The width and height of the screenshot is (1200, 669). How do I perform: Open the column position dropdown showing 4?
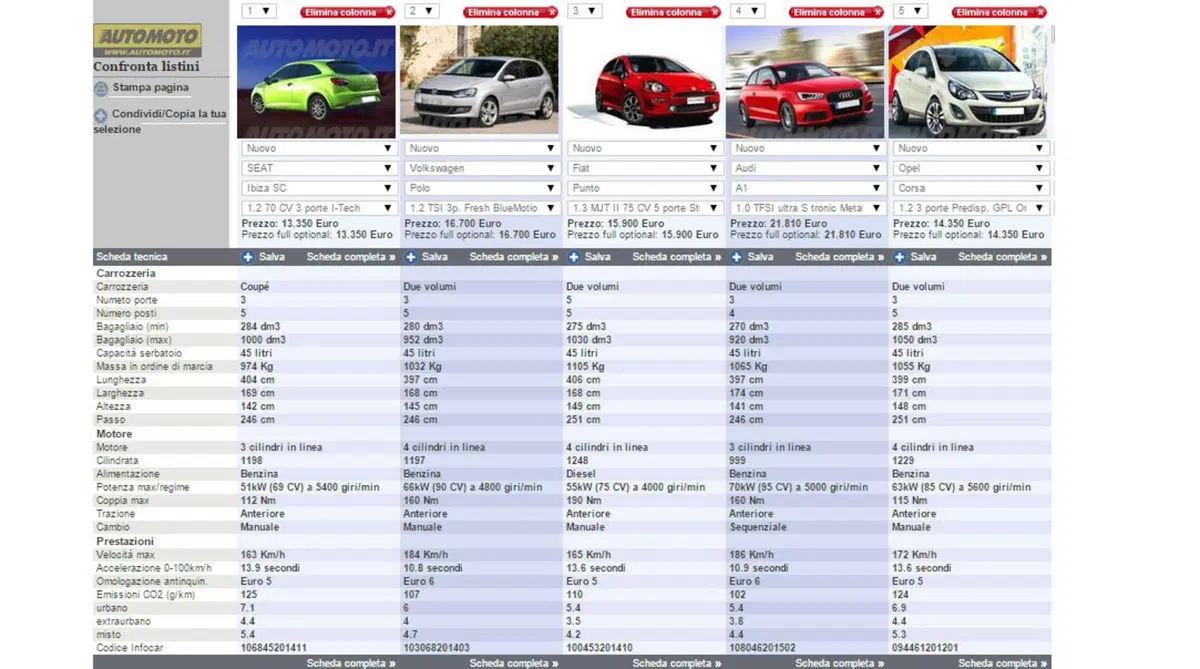[748, 11]
